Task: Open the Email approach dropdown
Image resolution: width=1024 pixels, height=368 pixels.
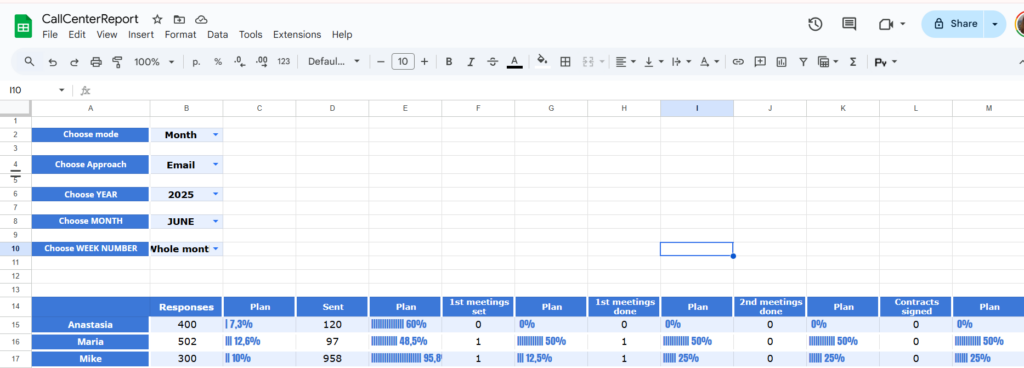Action: tap(216, 165)
